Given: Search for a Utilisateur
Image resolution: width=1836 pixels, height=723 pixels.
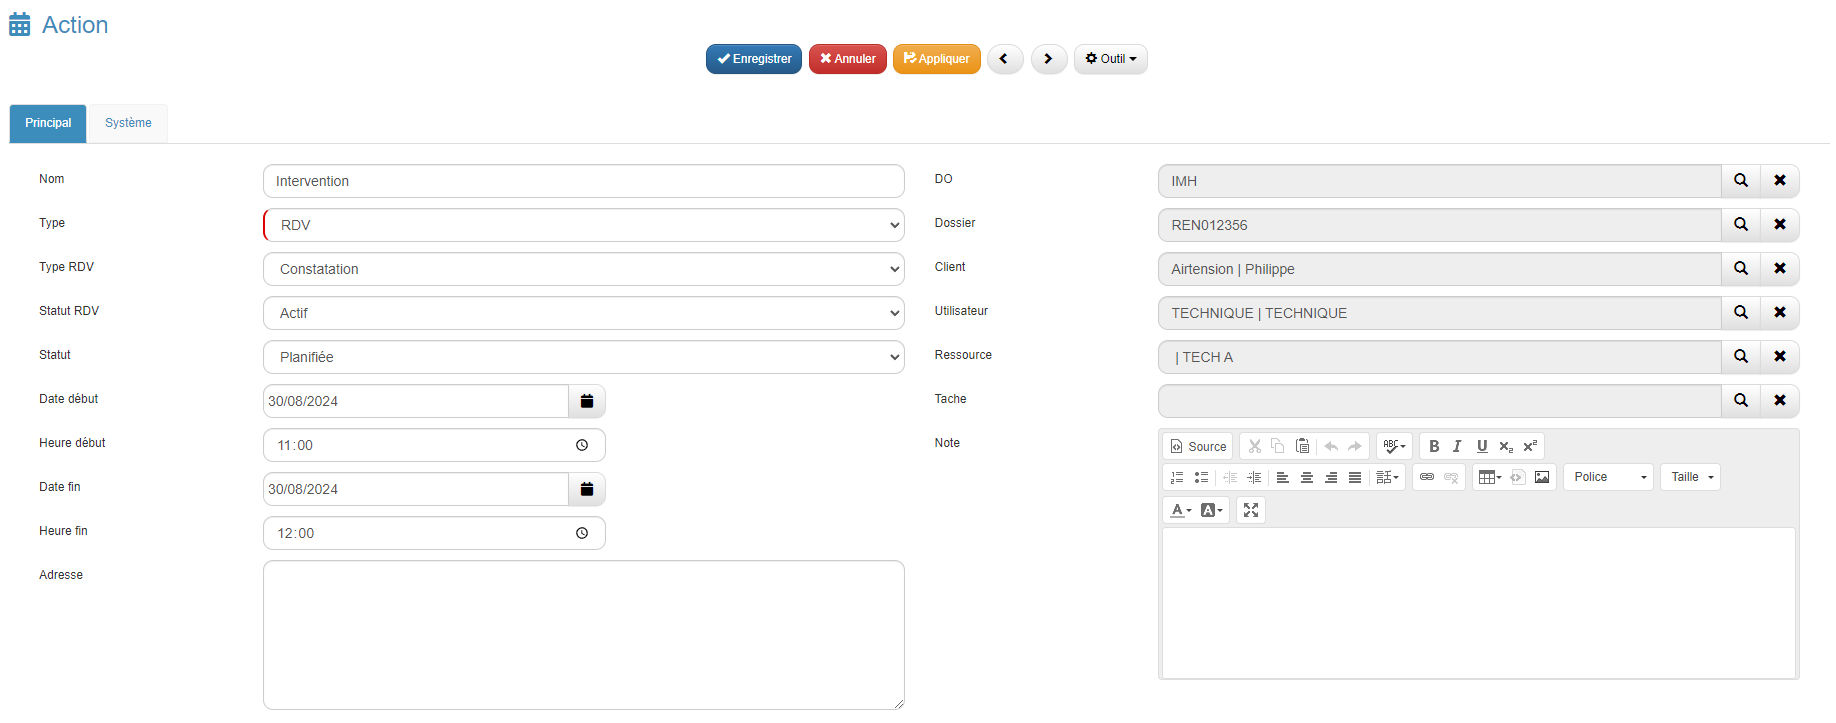Looking at the screenshot, I should click(1741, 313).
